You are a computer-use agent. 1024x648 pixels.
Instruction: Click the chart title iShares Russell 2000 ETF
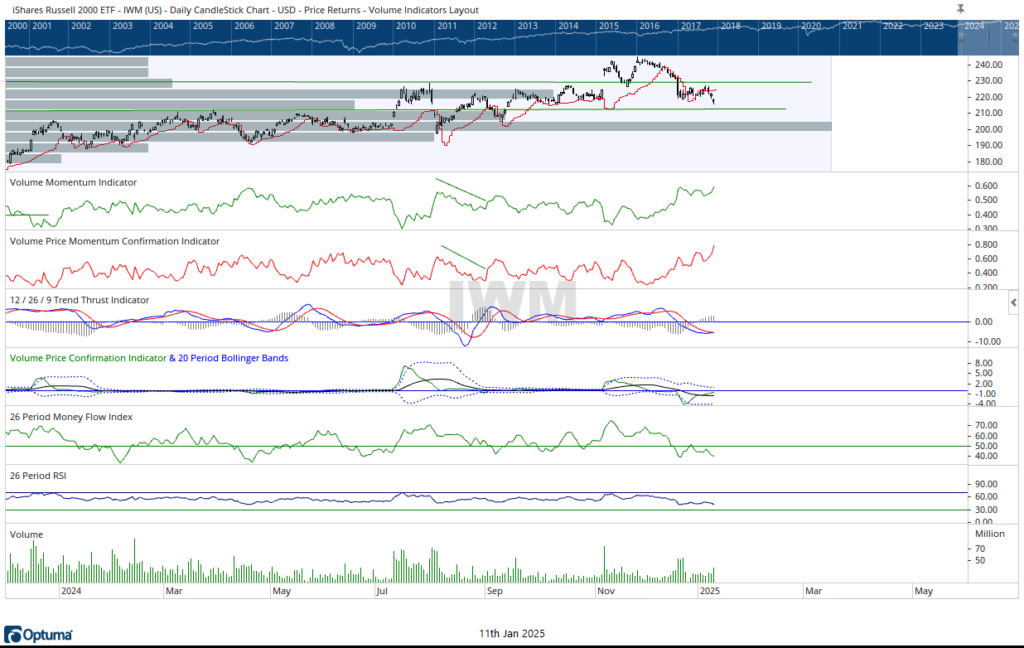[x=63, y=10]
